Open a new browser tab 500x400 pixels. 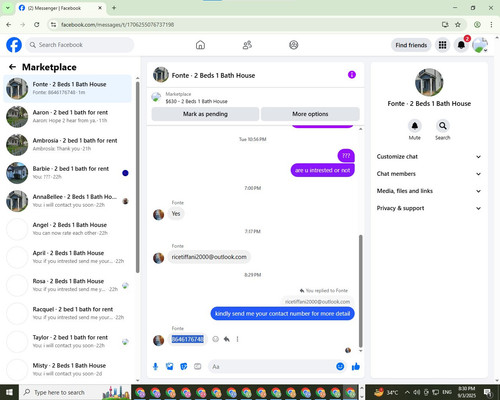click(114, 8)
